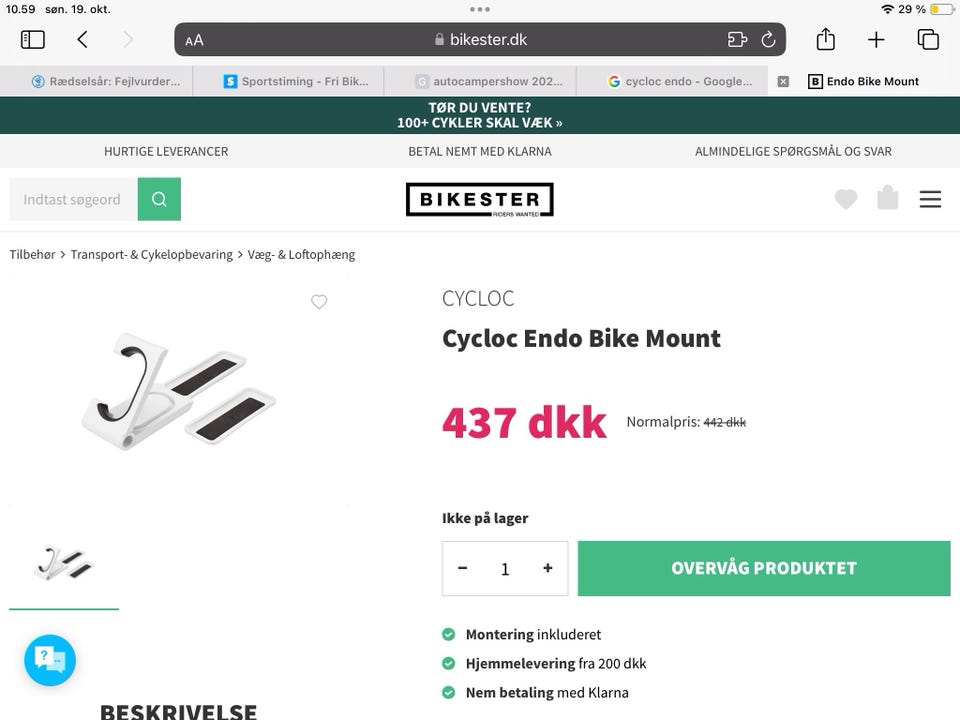960x720 pixels.
Task: Decrease quantity with the minus button
Action: pos(463,568)
